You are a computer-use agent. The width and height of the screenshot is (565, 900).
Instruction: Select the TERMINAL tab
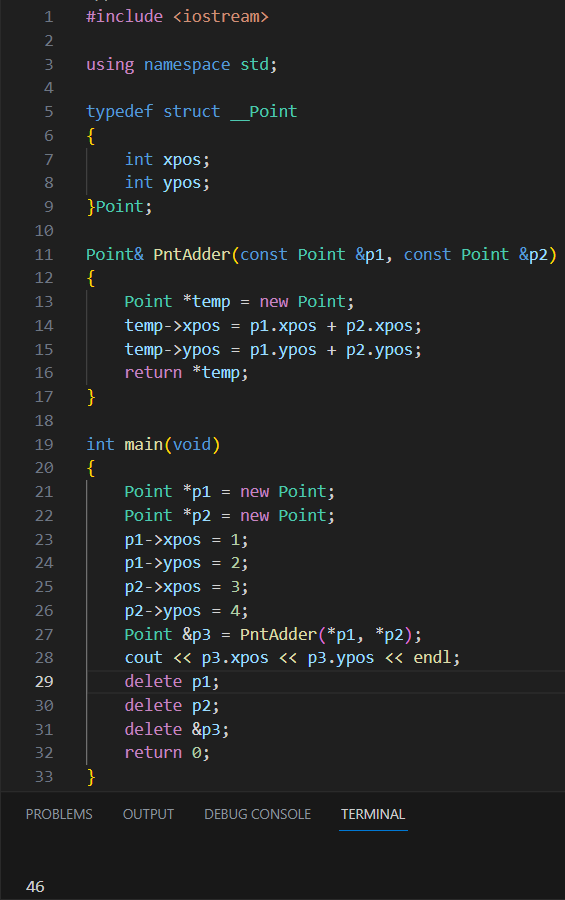[x=373, y=814]
